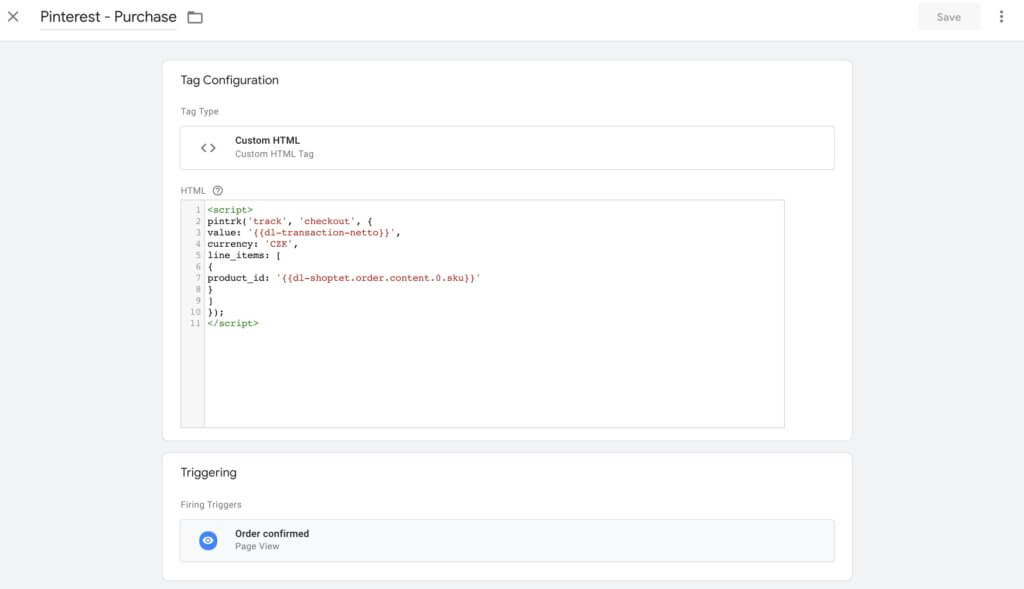This screenshot has width=1024, height=589.
Task: Open the three-dot more options menu
Action: coord(1001,17)
